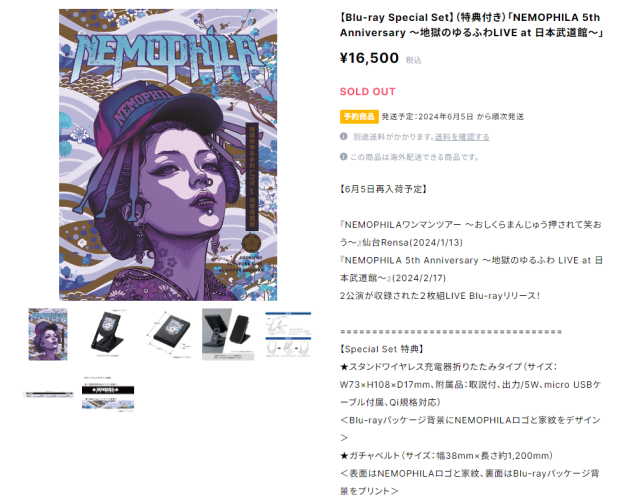Click the ¥16,500 price

369,58
